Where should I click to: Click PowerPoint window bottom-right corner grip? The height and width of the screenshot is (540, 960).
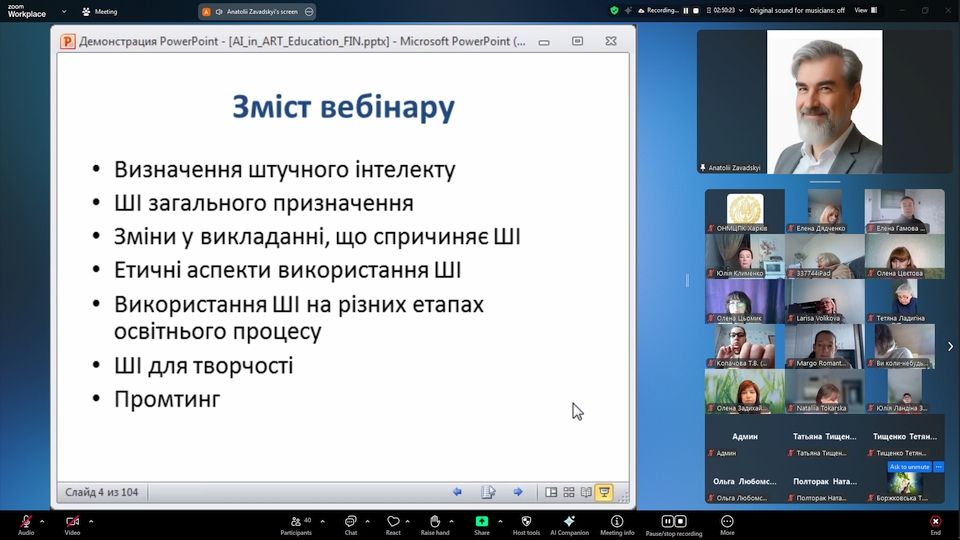click(623, 497)
